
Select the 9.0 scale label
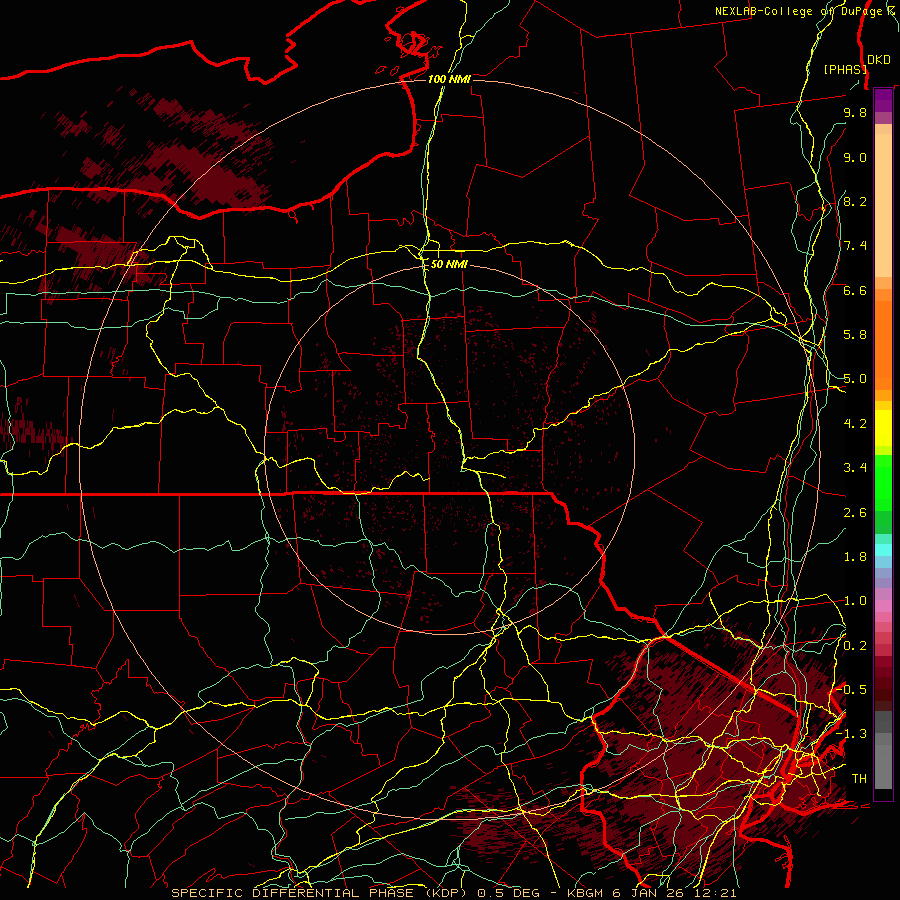point(855,157)
